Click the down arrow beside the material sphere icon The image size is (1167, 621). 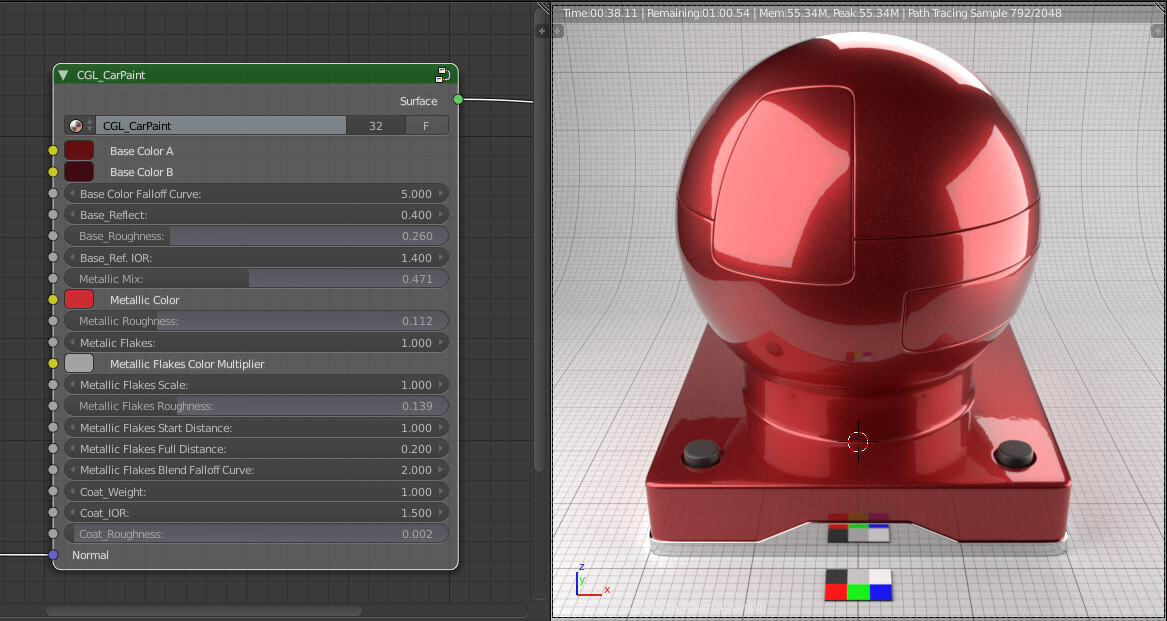click(90, 129)
